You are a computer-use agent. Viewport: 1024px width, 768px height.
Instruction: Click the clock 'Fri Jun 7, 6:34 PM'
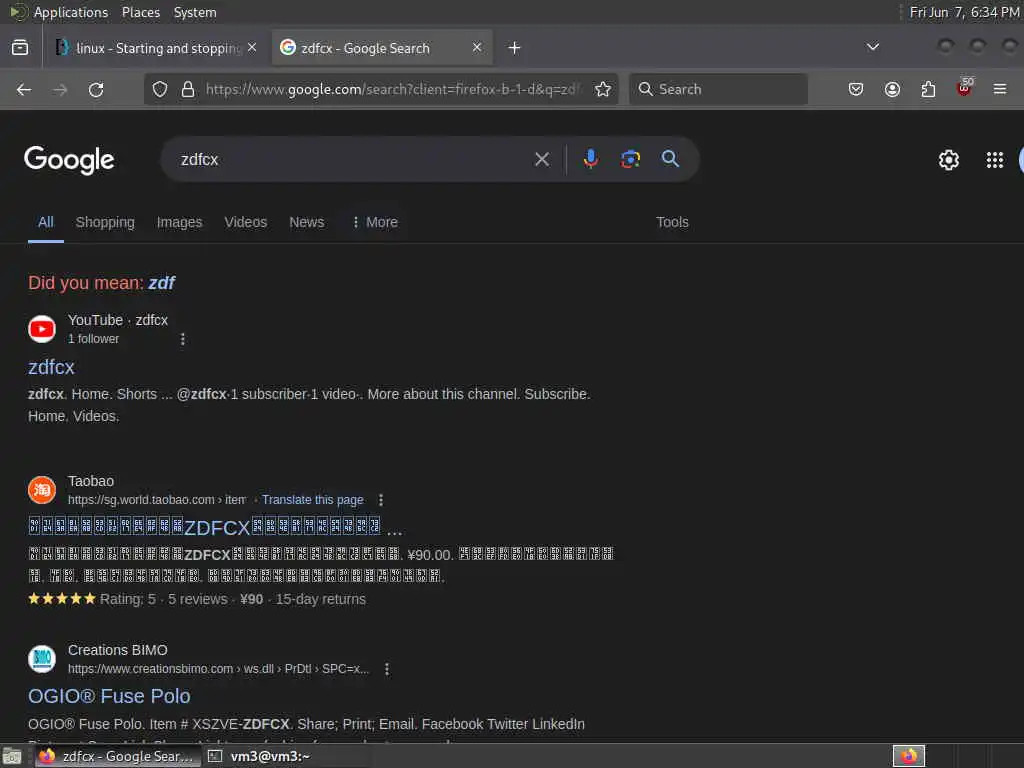[965, 12]
